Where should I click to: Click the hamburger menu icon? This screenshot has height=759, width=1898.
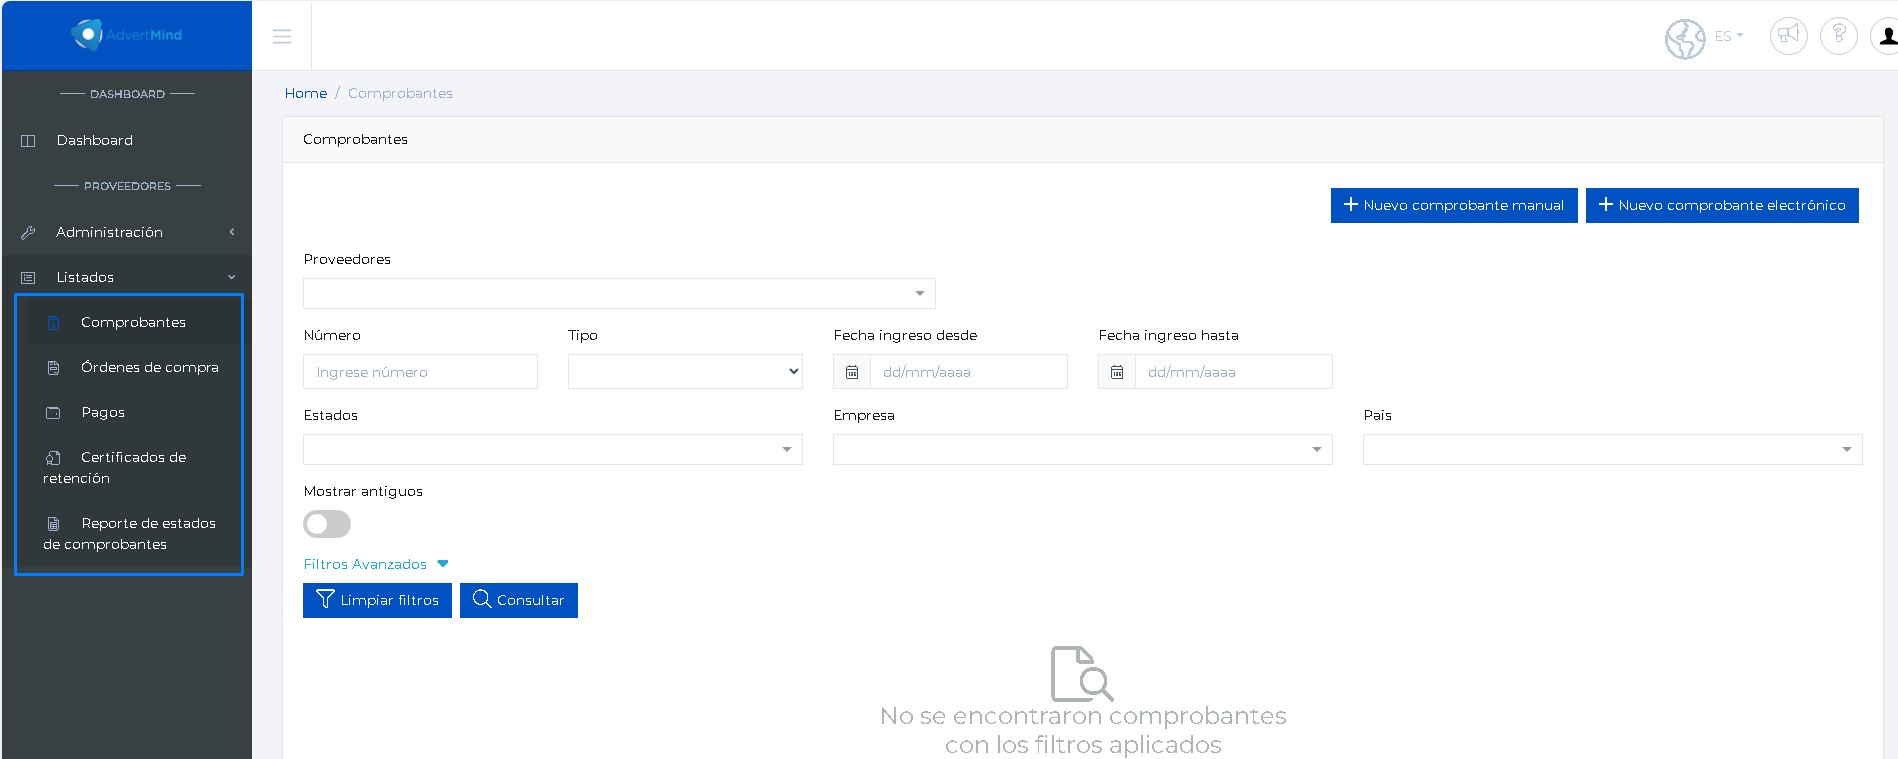tap(282, 36)
